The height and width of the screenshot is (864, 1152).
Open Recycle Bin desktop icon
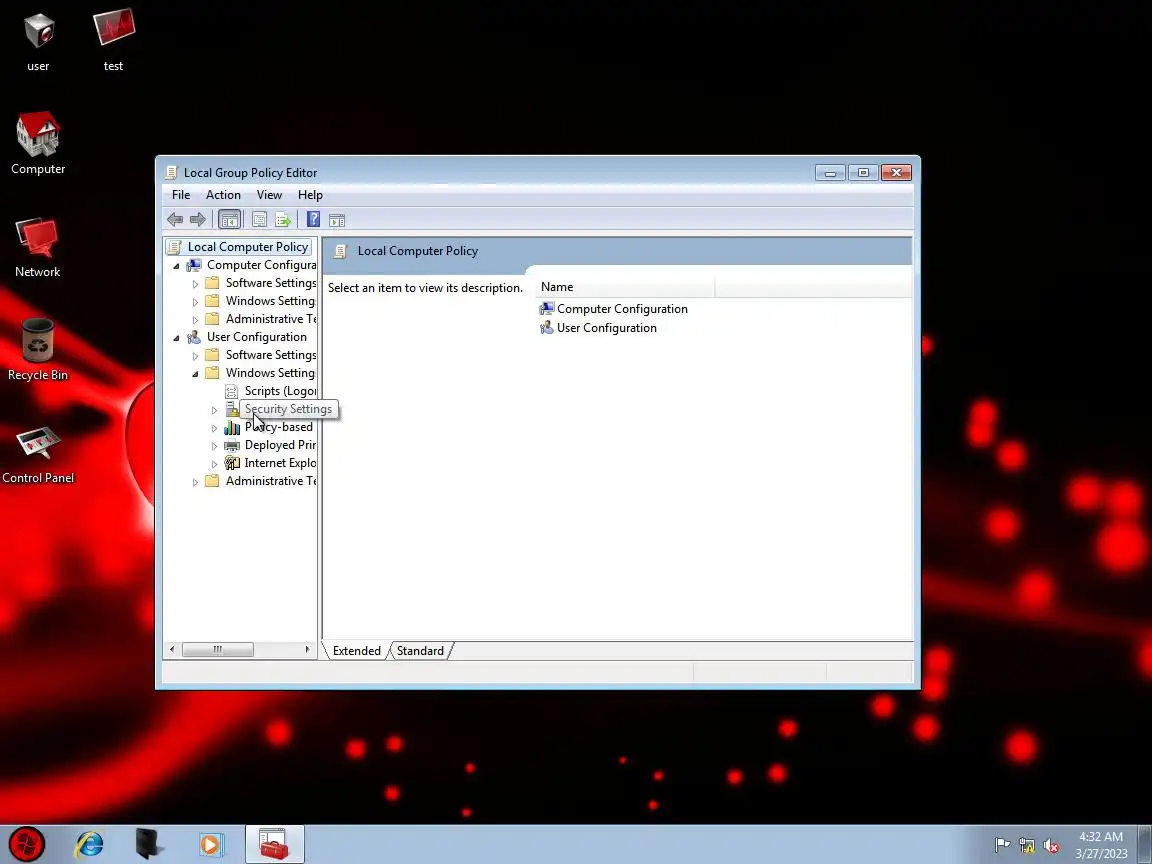38,350
